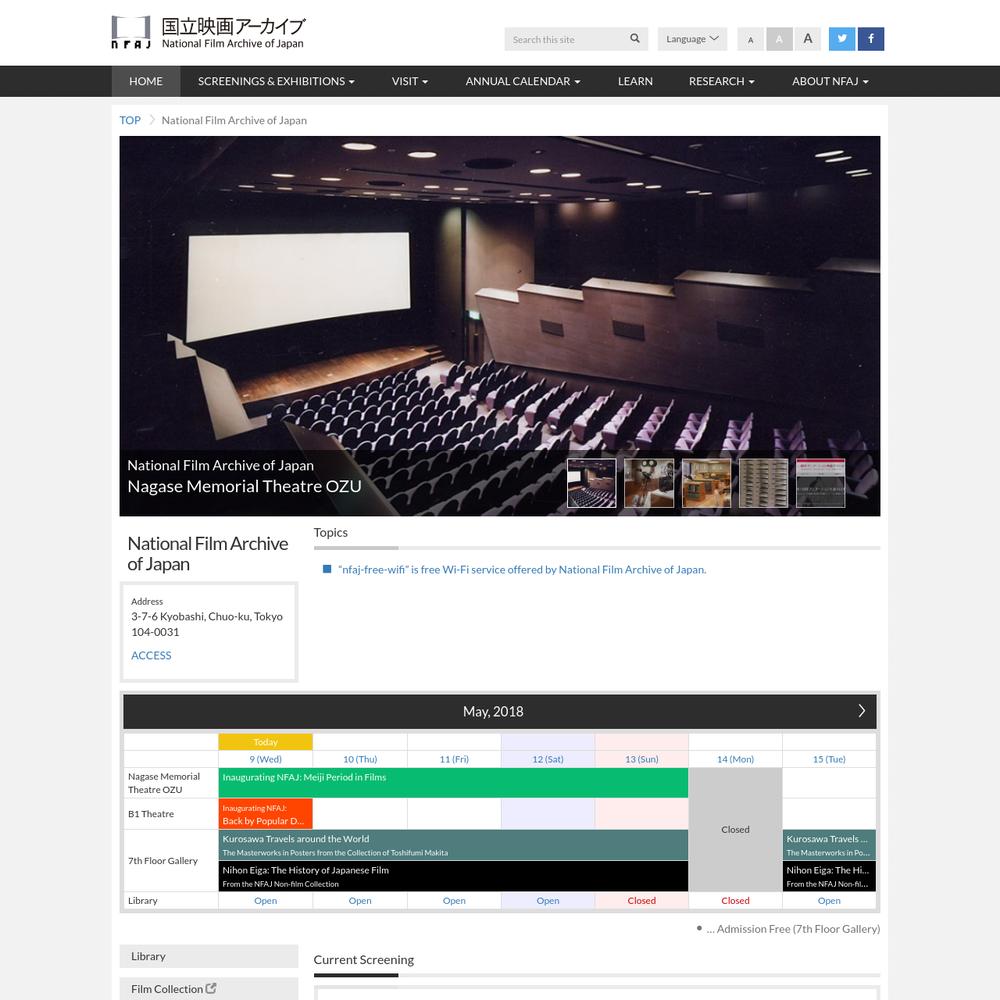Go to next week in calendar
The height and width of the screenshot is (1000, 1000).
tap(861, 711)
